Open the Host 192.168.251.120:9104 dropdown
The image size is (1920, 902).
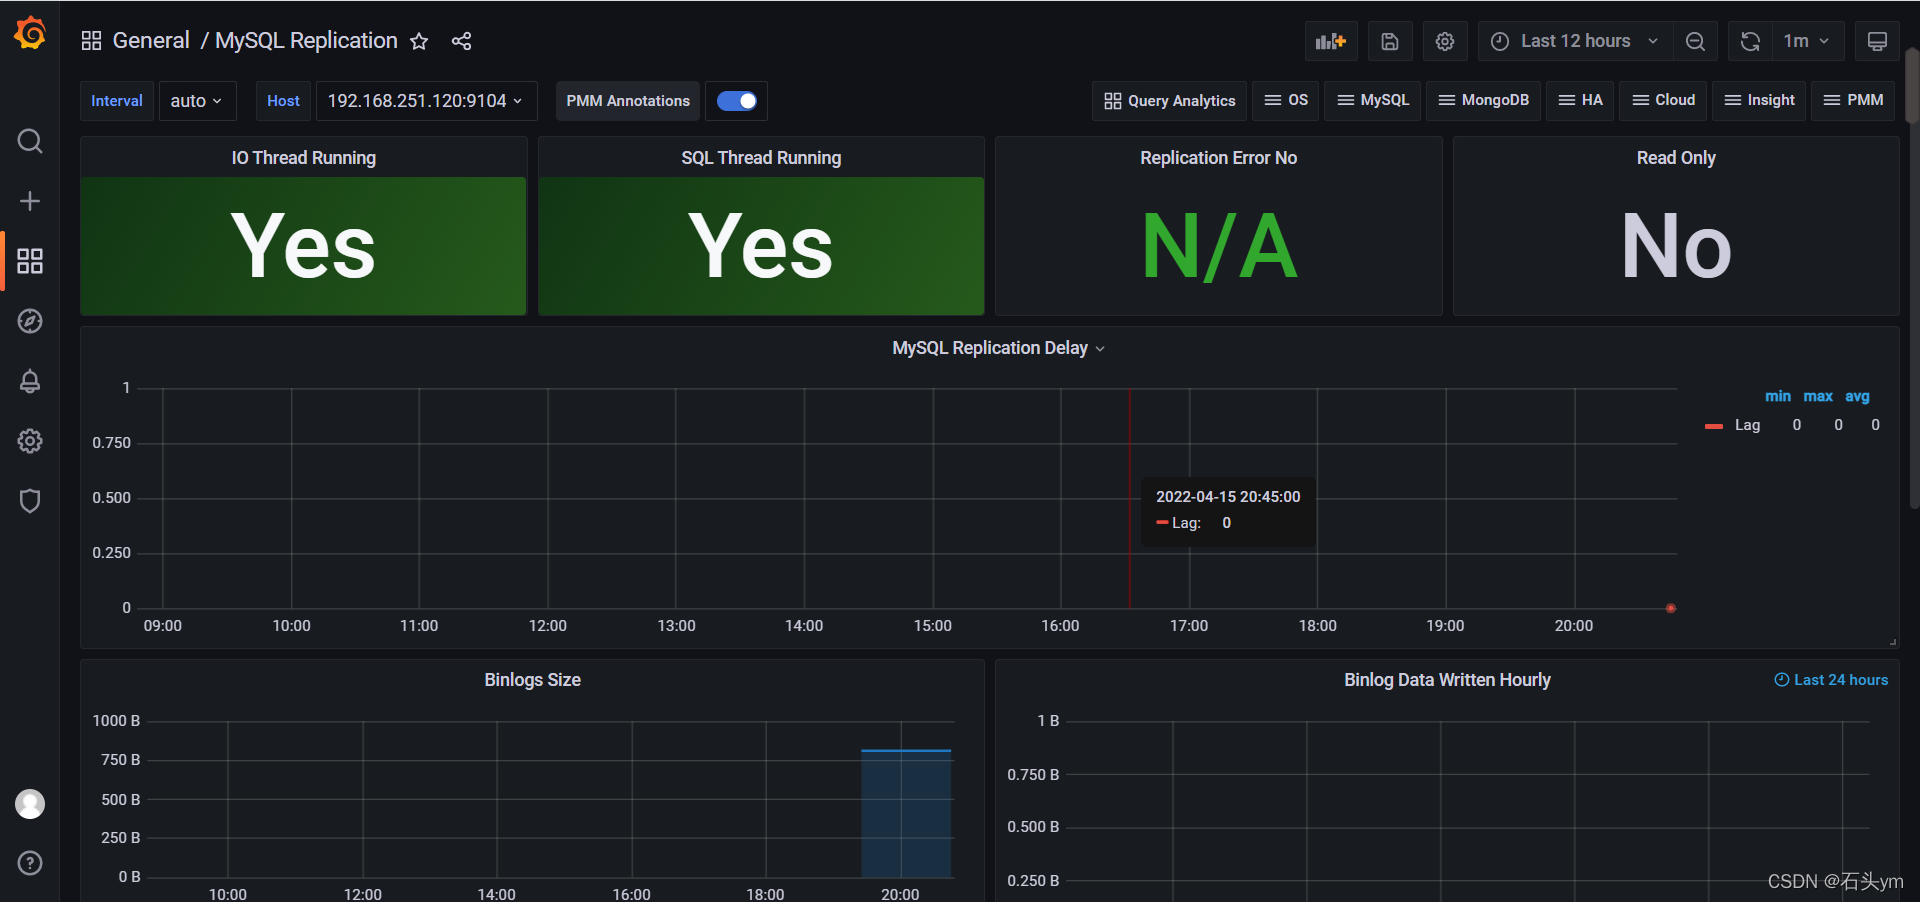[426, 101]
